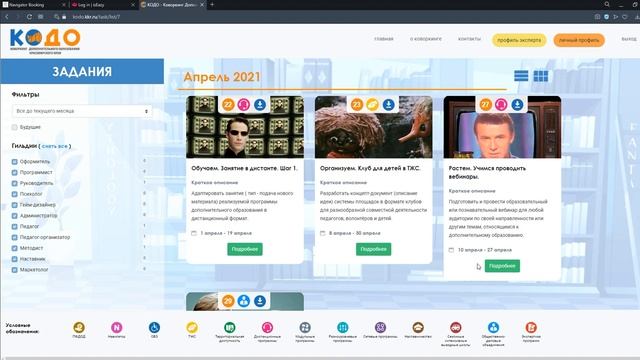Toggle the 'Гейм-дизайнер' guild checkbox
The height and width of the screenshot is (360, 640).
[15, 205]
